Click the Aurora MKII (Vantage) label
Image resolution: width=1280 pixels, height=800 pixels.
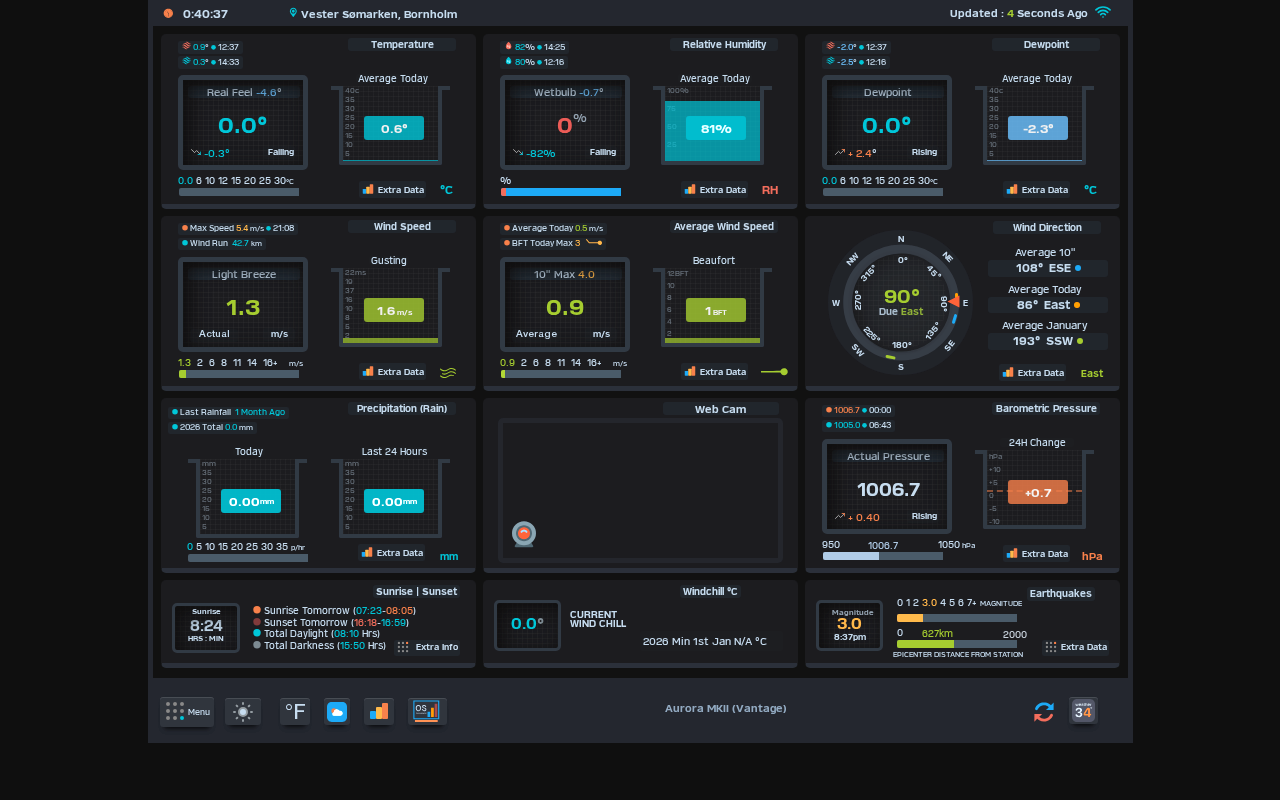coord(726,708)
